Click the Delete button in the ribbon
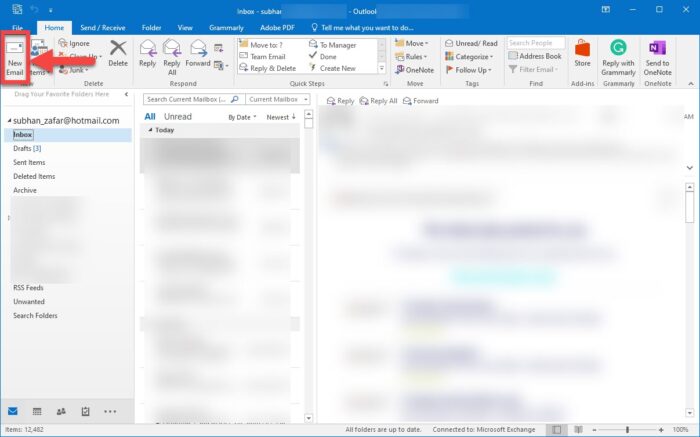This screenshot has height=437, width=700. 118,54
